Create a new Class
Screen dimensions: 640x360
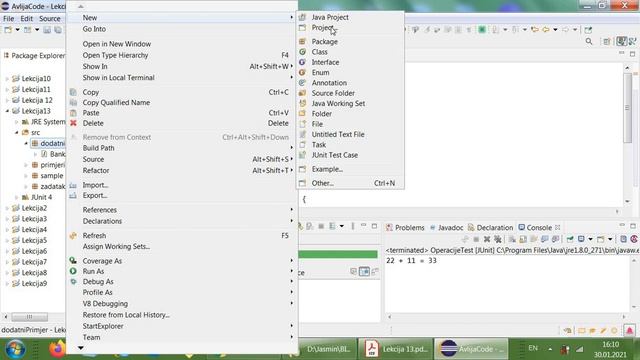tap(319, 52)
